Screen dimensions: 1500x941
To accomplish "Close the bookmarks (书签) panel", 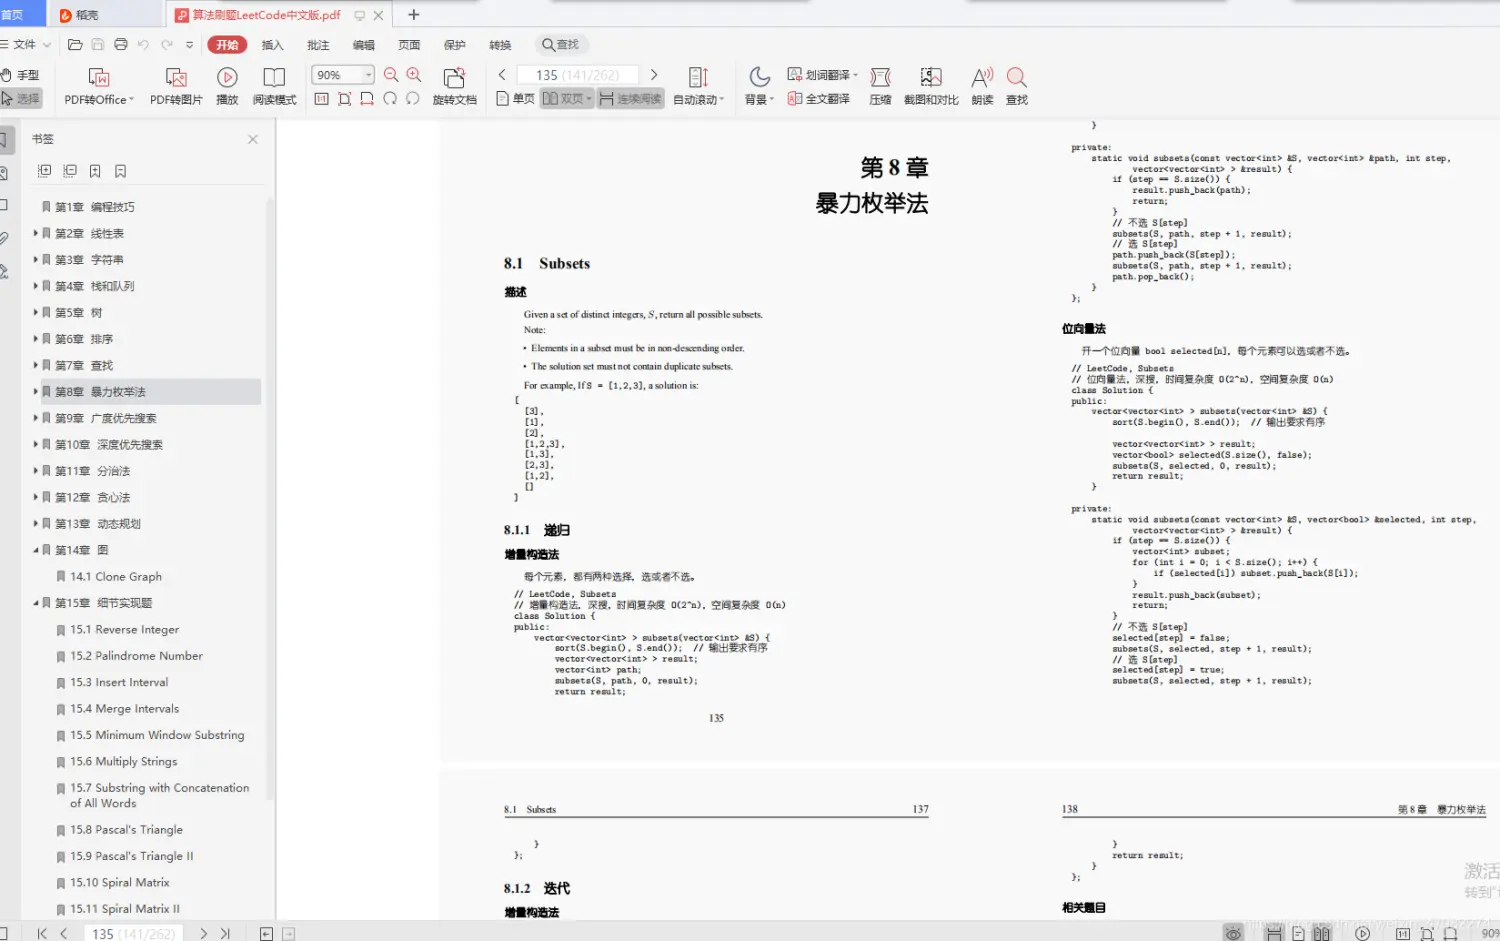I will point(253,139).
